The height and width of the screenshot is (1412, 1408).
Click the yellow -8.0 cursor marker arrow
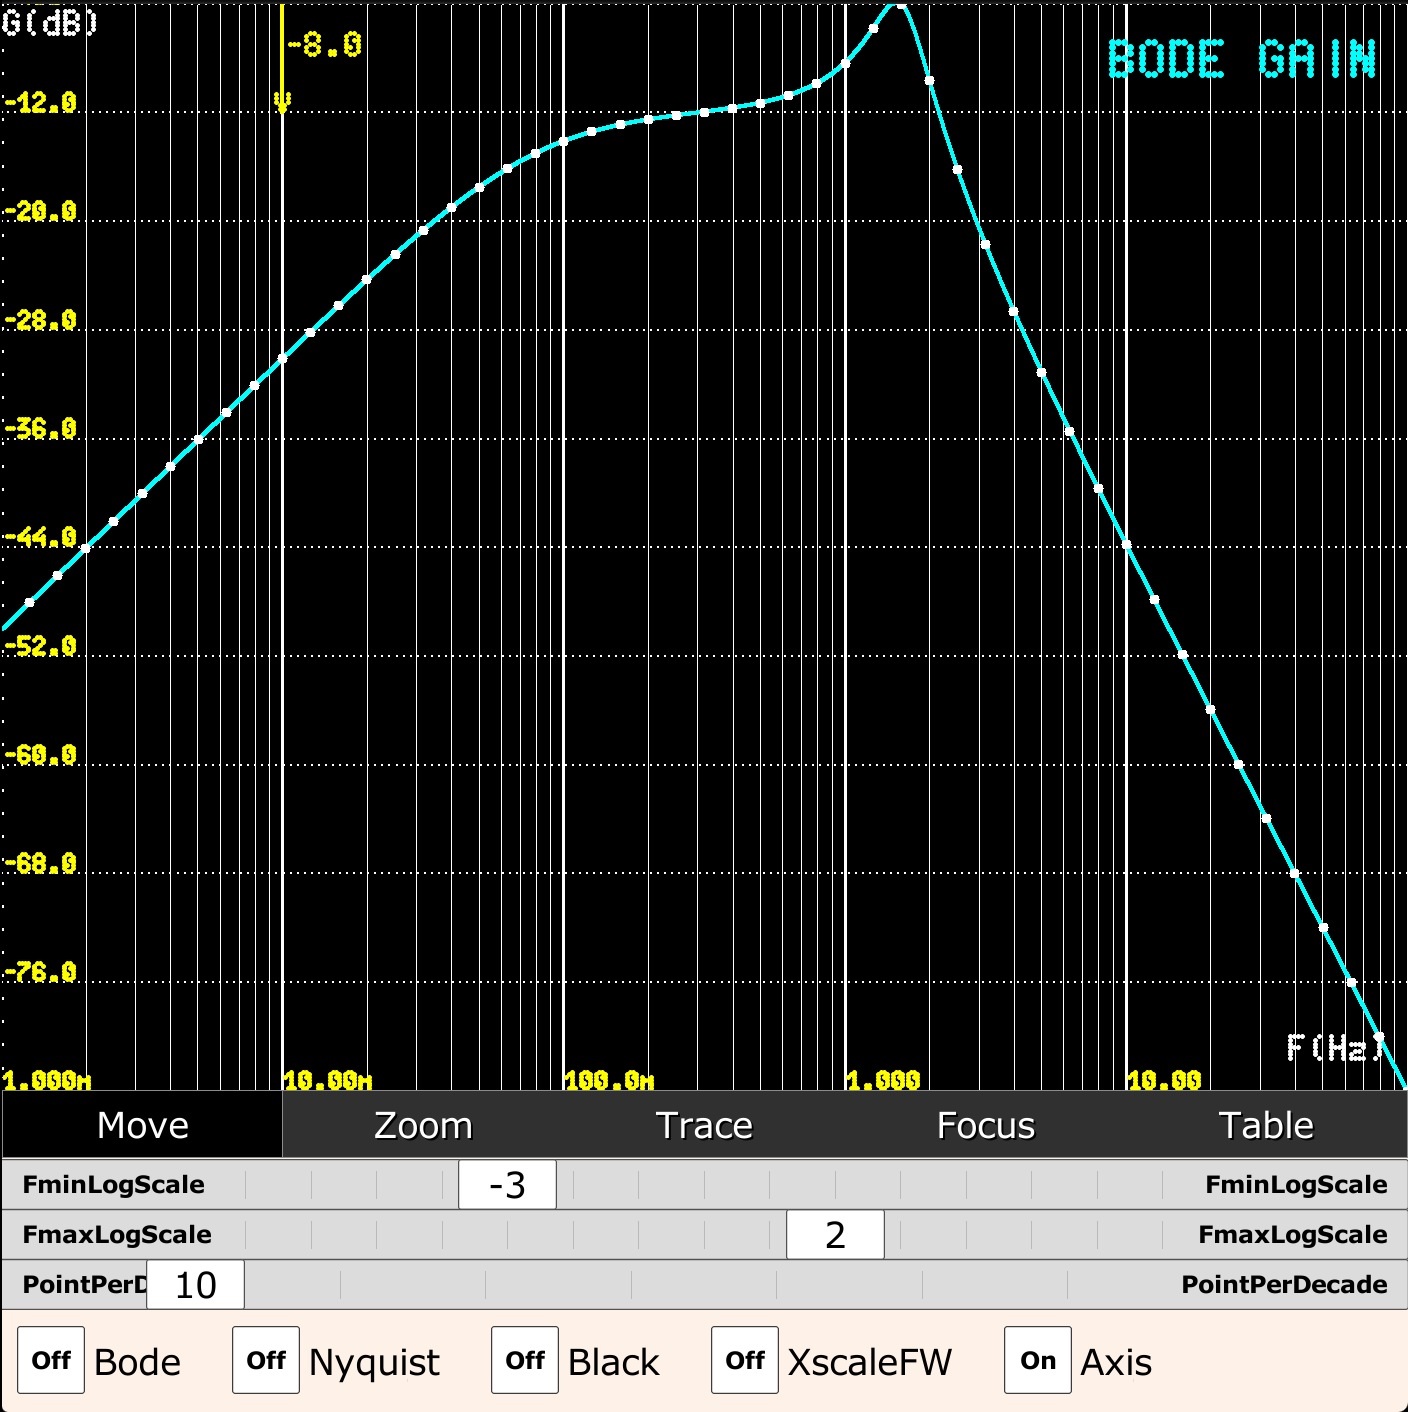tap(283, 101)
